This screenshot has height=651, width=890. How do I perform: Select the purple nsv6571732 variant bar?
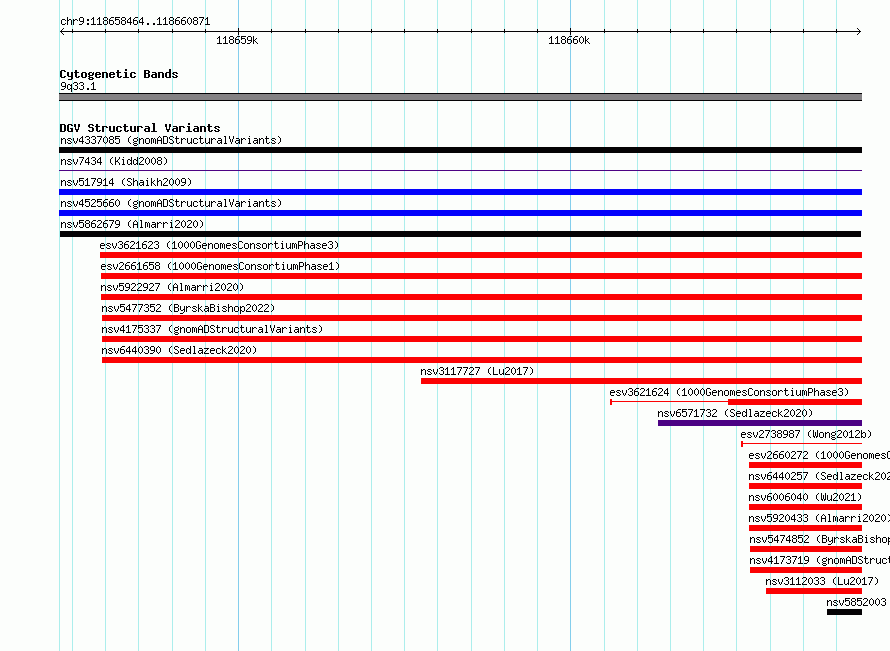pos(760,423)
